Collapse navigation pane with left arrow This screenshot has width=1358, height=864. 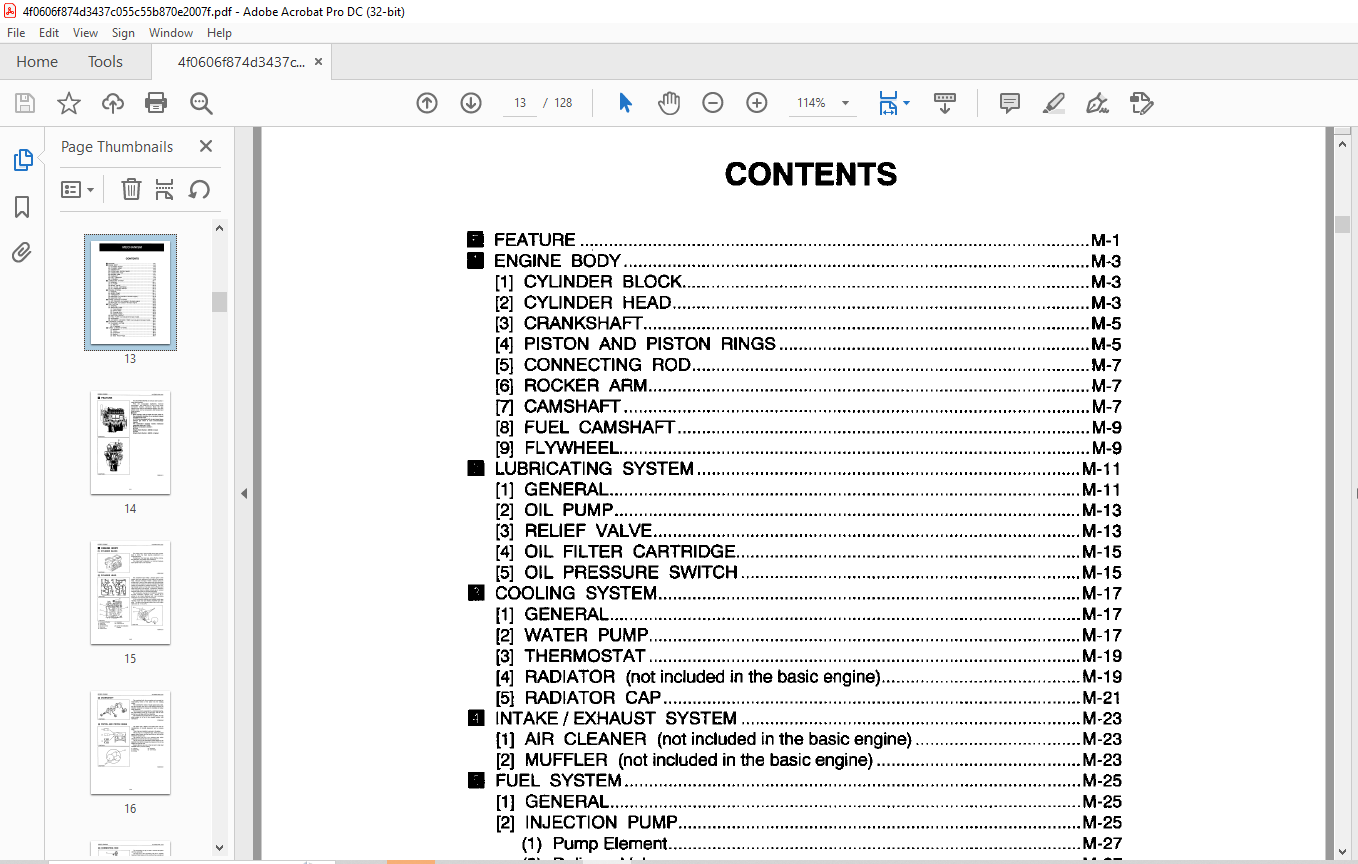tap(244, 493)
